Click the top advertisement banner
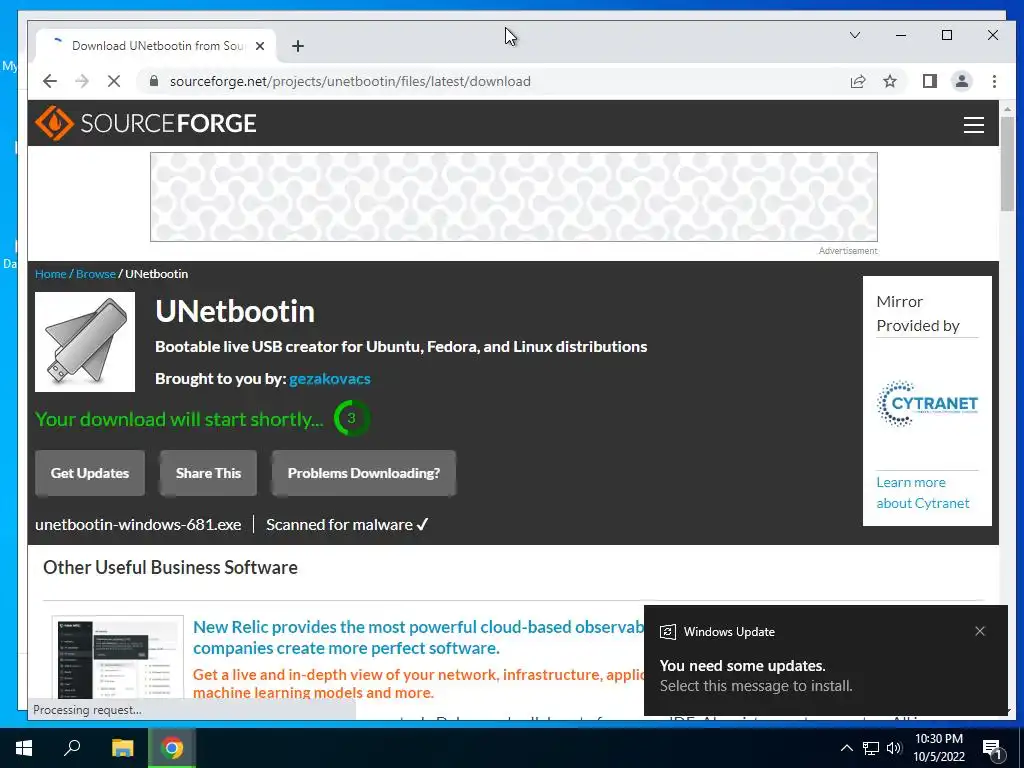The height and width of the screenshot is (768, 1024). coord(514,197)
